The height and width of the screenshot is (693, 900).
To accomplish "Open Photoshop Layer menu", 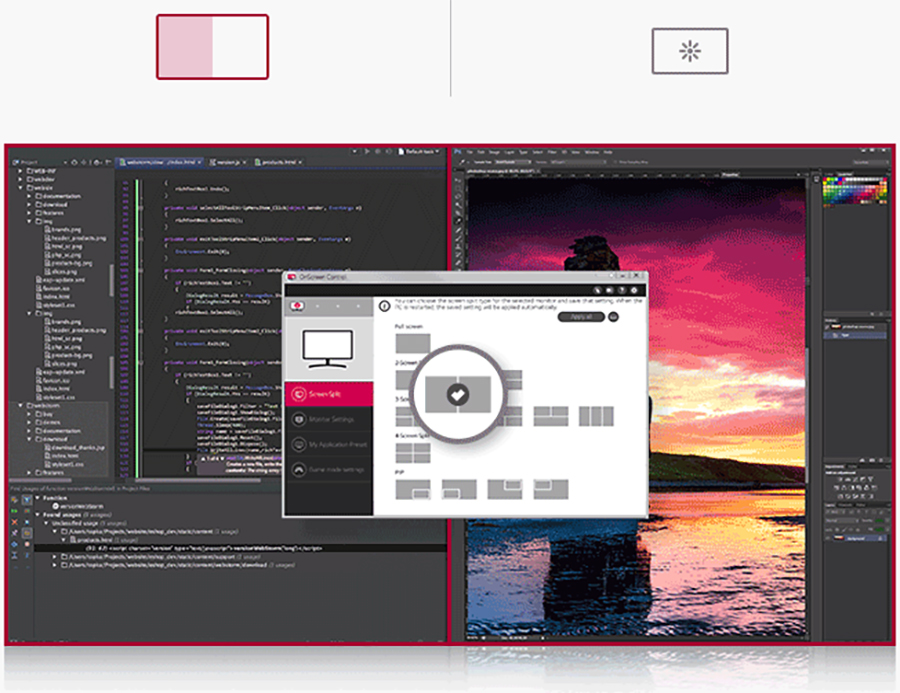I will tap(509, 152).
